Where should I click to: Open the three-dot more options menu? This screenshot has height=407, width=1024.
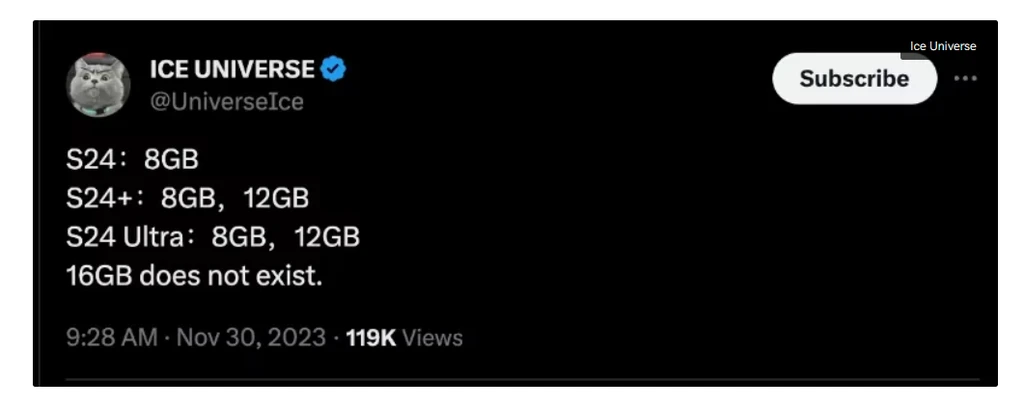pyautogui.click(x=965, y=78)
